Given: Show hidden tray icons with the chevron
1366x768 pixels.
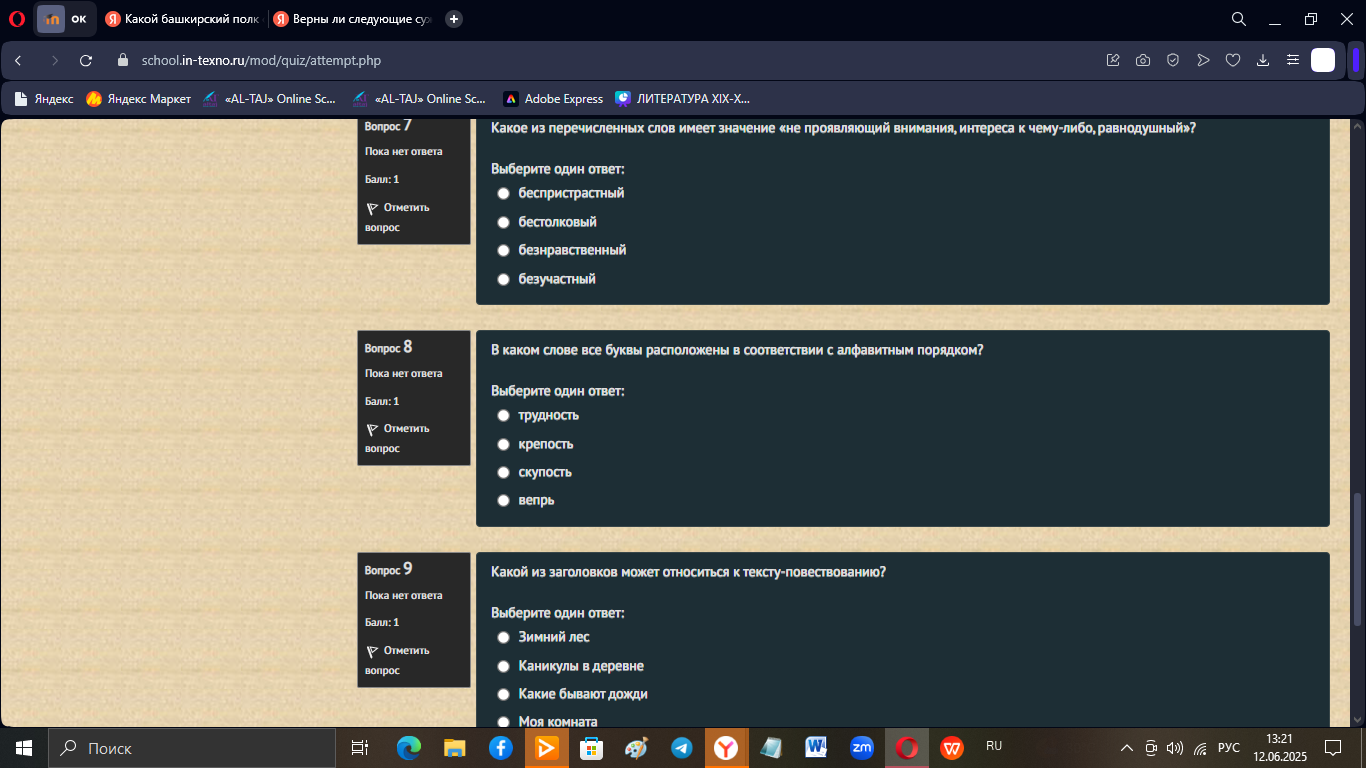Looking at the screenshot, I should coord(1127,748).
